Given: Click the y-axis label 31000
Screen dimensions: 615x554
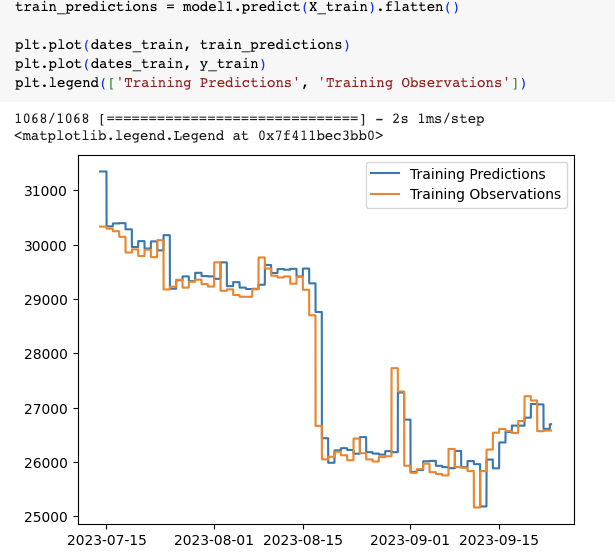Looking at the screenshot, I should (45, 191).
